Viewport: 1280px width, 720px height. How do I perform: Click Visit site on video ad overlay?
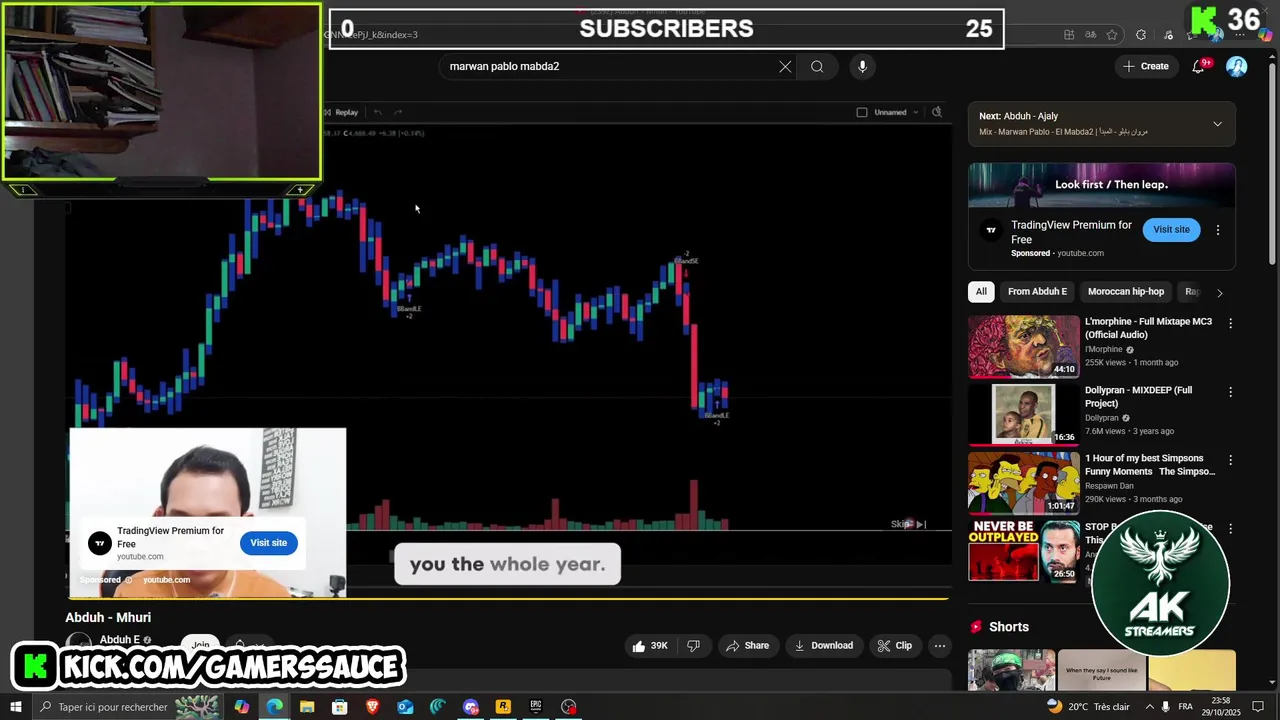[268, 543]
